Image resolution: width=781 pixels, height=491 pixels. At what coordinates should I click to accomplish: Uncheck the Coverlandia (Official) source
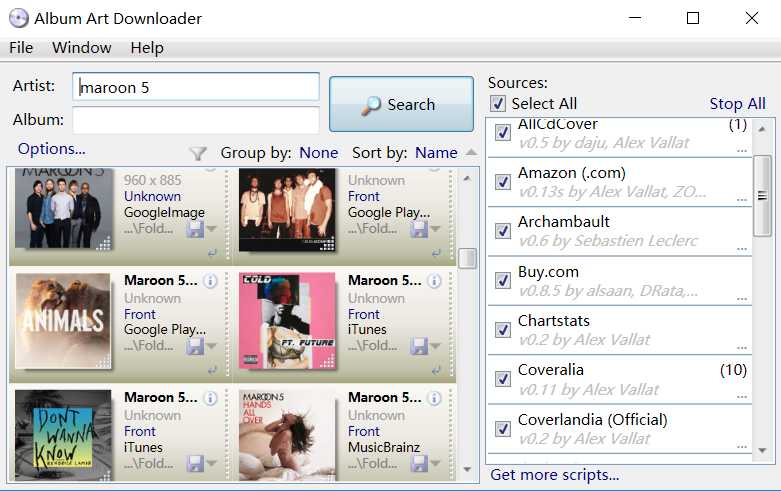coord(503,429)
